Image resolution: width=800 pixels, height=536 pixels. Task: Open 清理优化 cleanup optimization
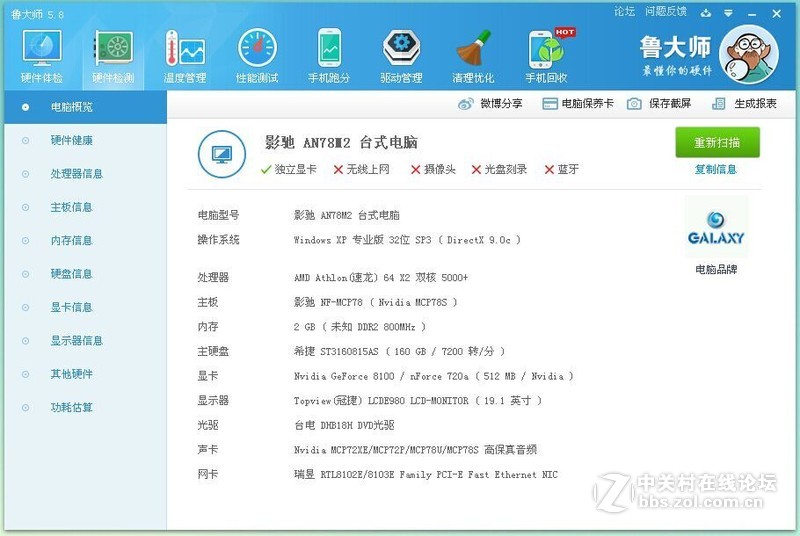tap(473, 56)
